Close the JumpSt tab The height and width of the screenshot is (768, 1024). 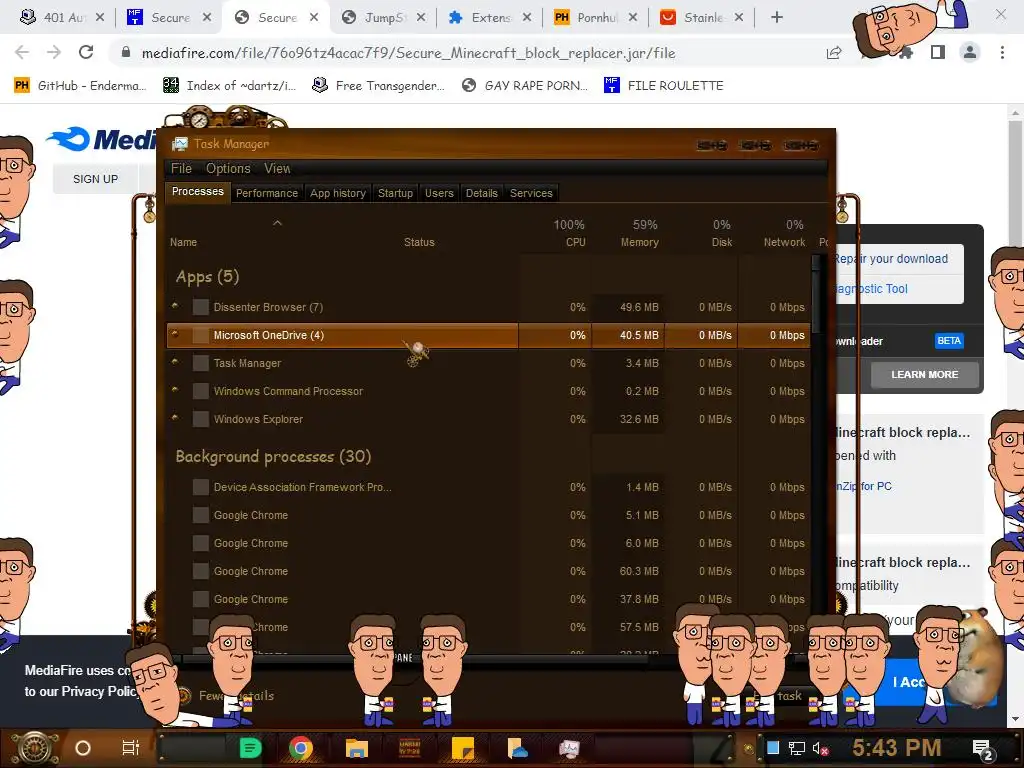(421, 18)
